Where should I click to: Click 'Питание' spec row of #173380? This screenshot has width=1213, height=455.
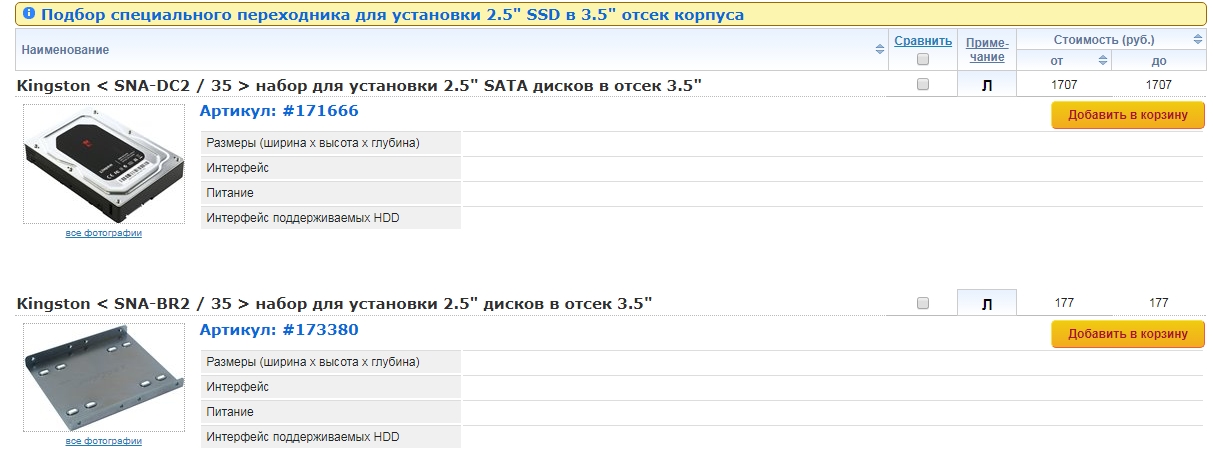[x=702, y=411]
